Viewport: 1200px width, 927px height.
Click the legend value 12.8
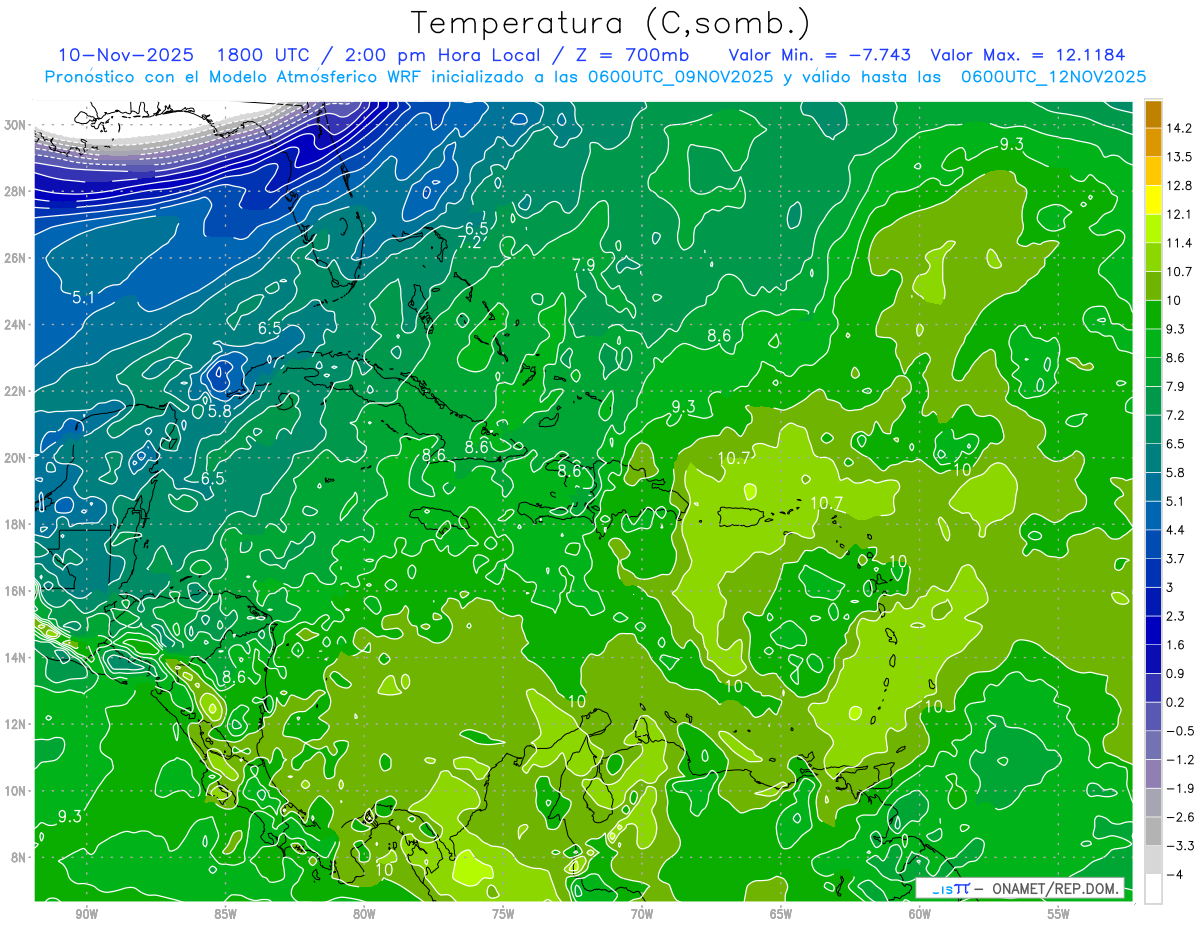(x=1178, y=186)
